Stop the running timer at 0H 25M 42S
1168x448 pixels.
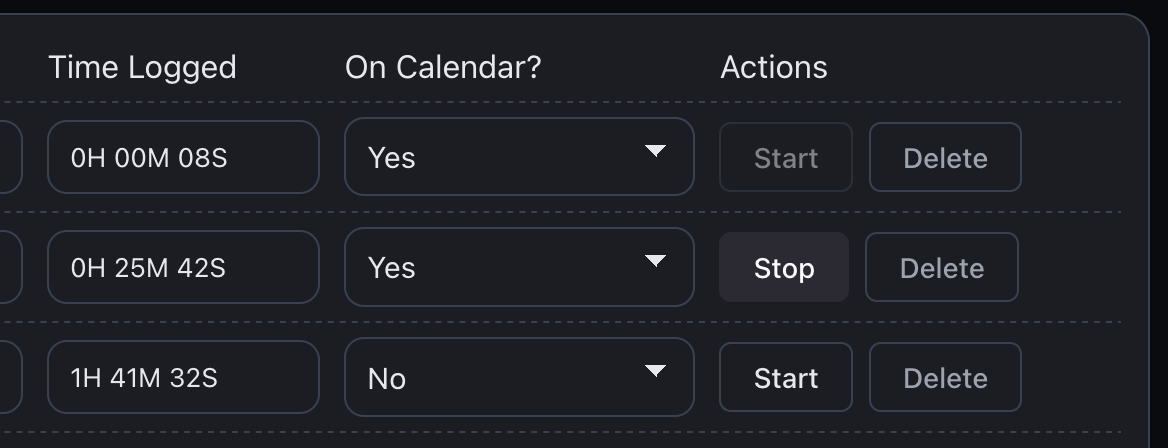(x=784, y=267)
